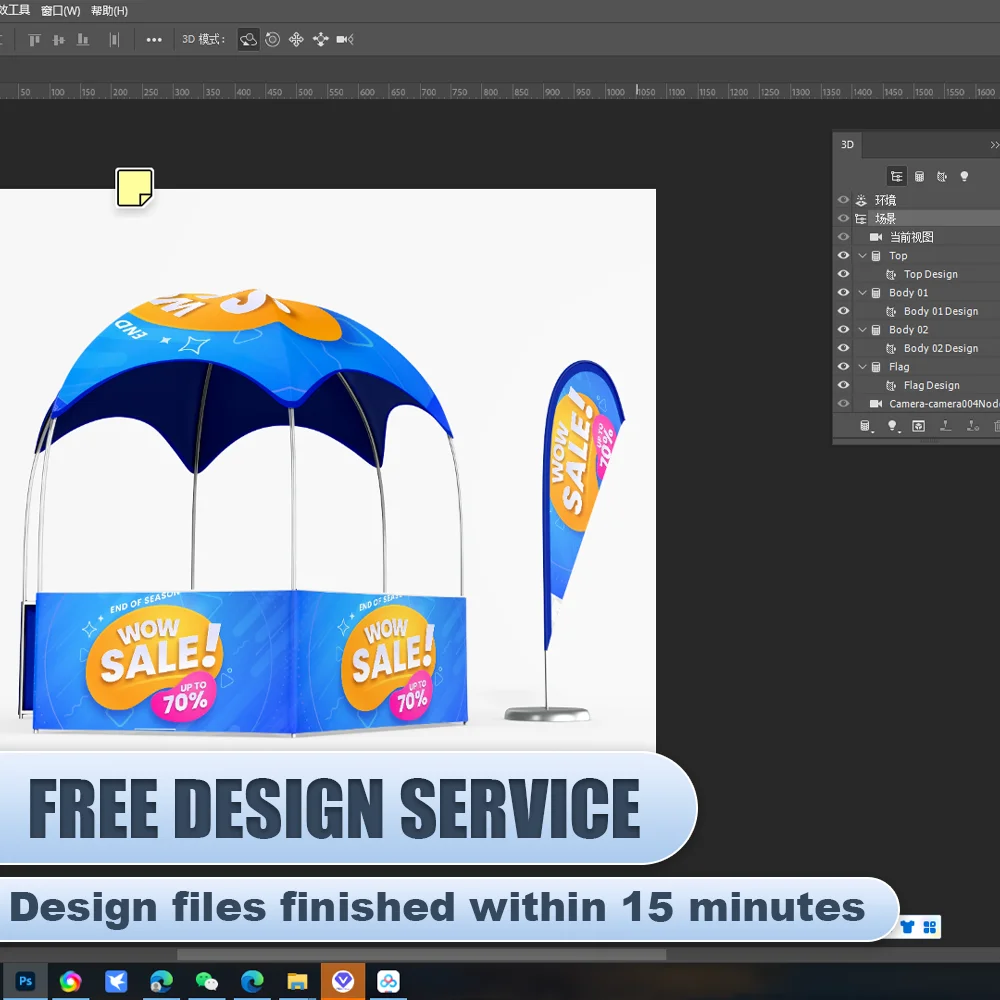The width and height of the screenshot is (1000, 1000).
Task: Collapse the Body 02 mesh group
Action: coord(862,330)
